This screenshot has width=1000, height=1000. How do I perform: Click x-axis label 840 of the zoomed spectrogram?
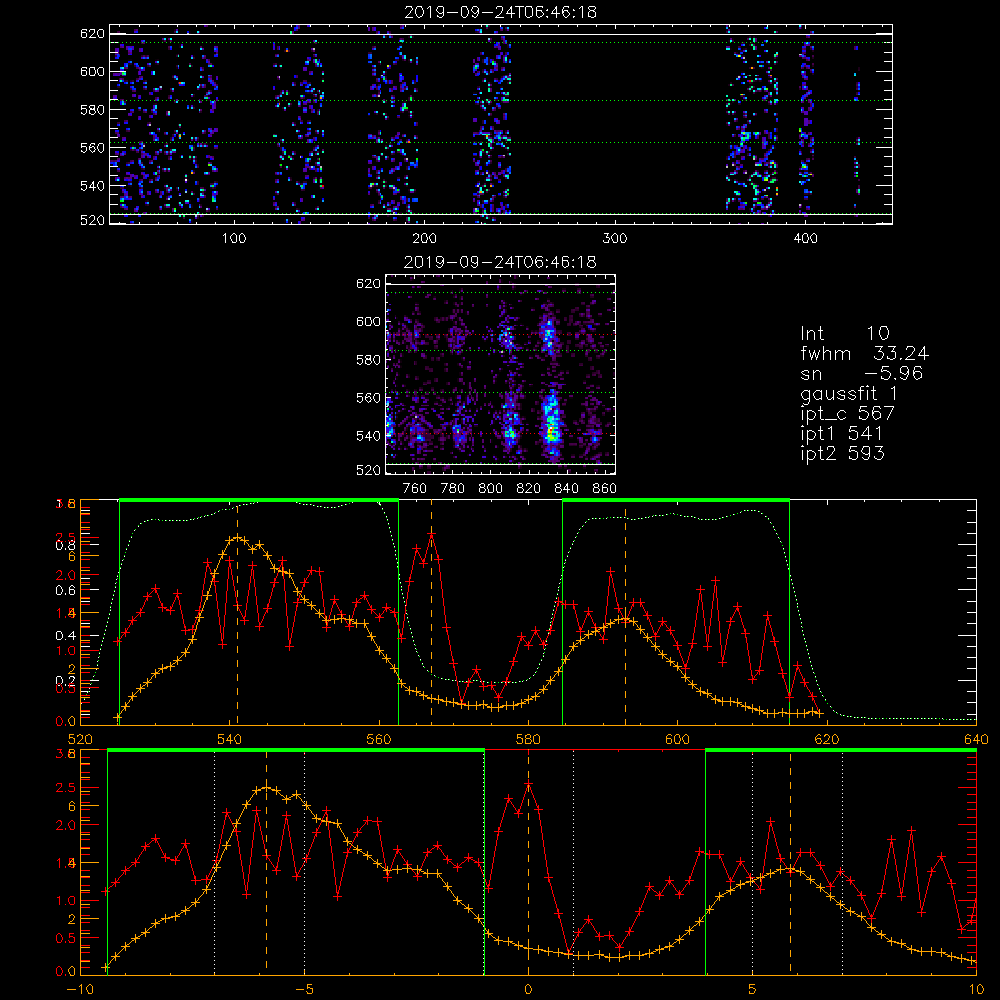coord(566,489)
